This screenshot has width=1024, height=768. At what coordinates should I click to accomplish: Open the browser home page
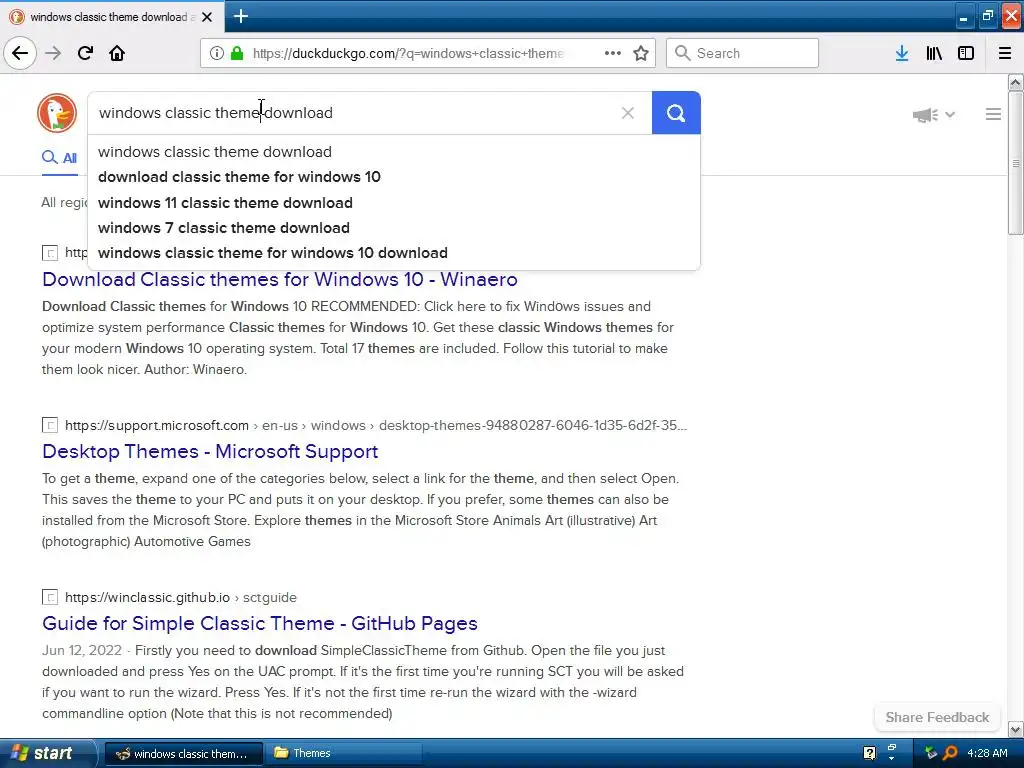[x=117, y=53]
